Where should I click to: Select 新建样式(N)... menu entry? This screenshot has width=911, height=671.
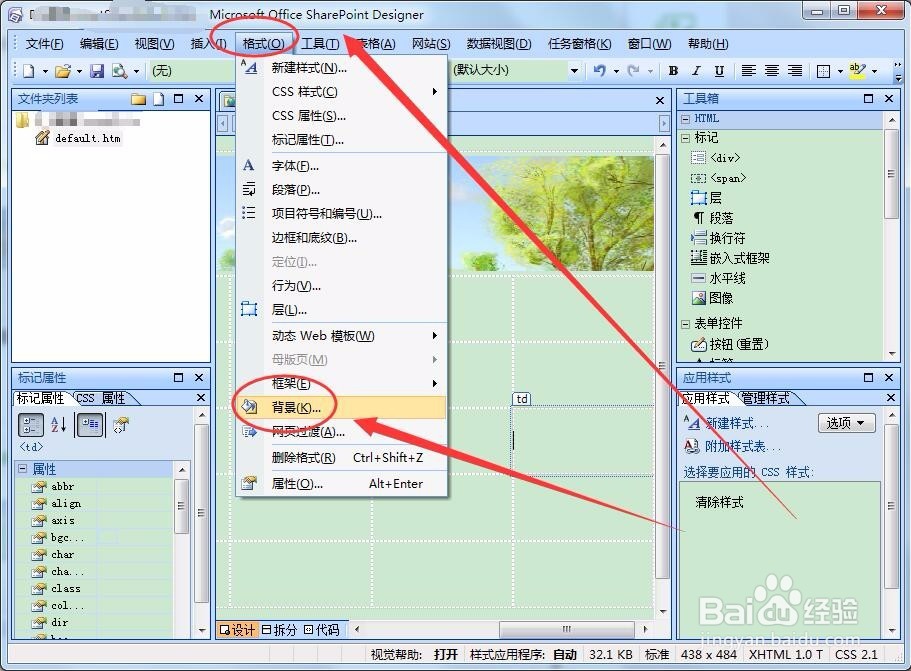pyautogui.click(x=342, y=68)
